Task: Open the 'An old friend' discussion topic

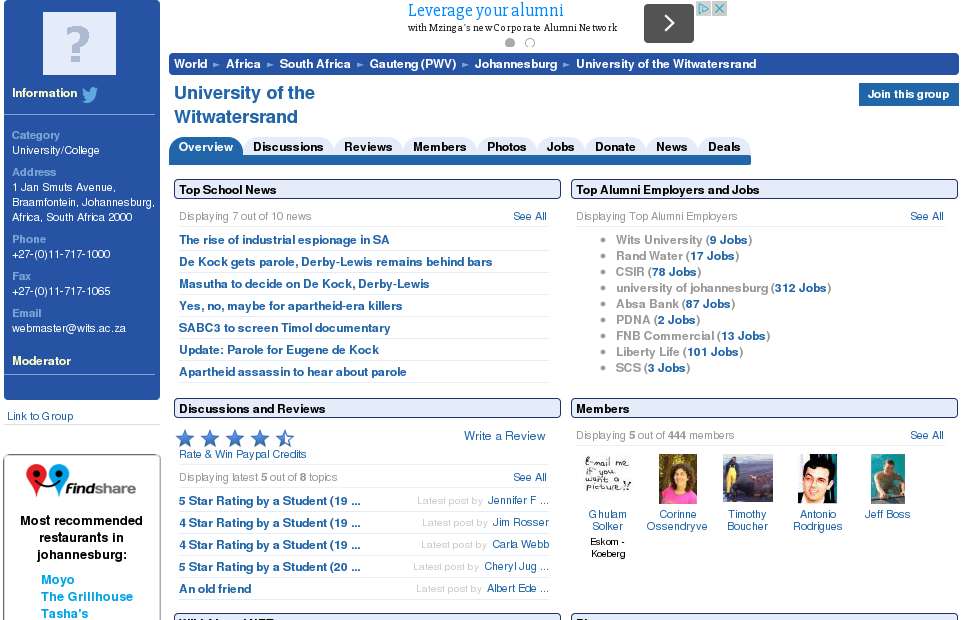Action: [x=215, y=589]
